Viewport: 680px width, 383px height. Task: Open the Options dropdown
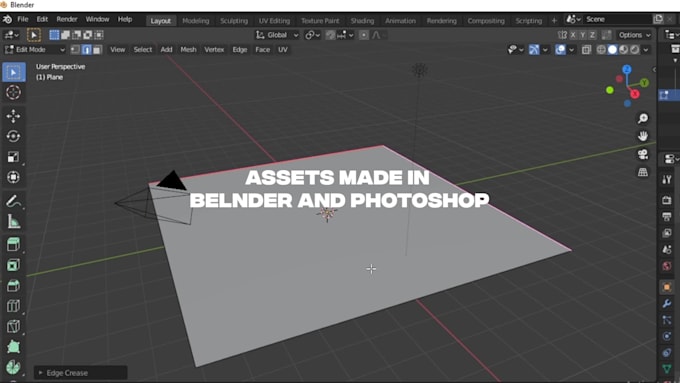point(634,35)
